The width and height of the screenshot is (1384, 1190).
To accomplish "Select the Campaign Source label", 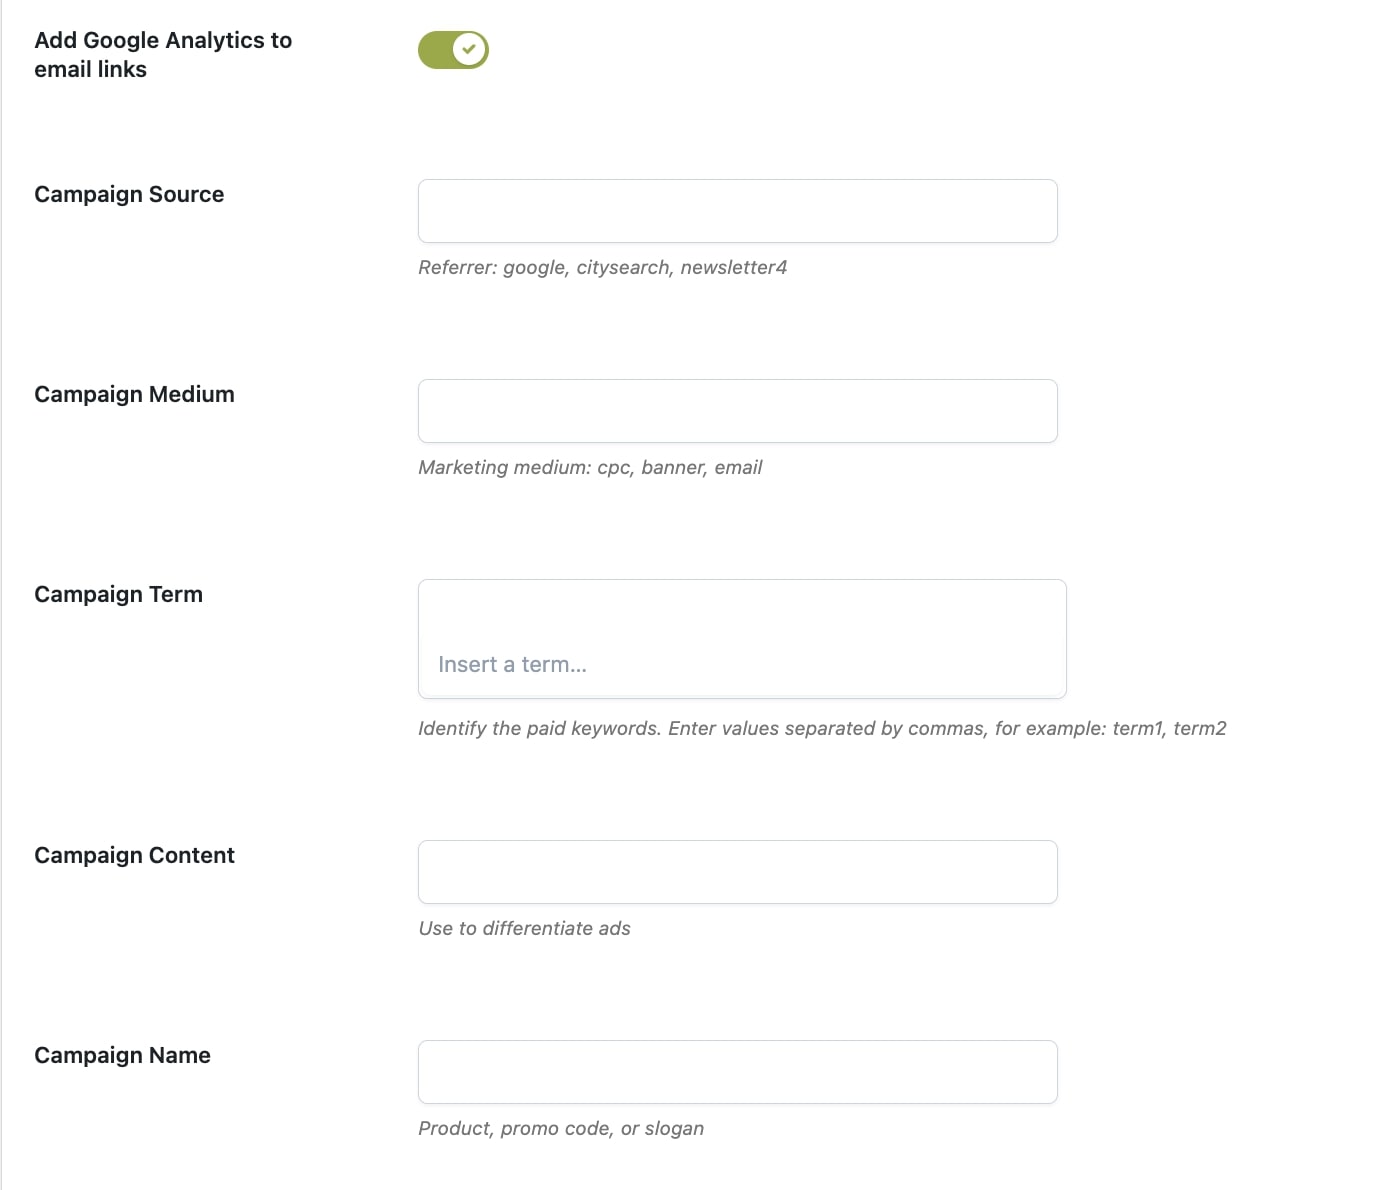I will (x=129, y=194).
